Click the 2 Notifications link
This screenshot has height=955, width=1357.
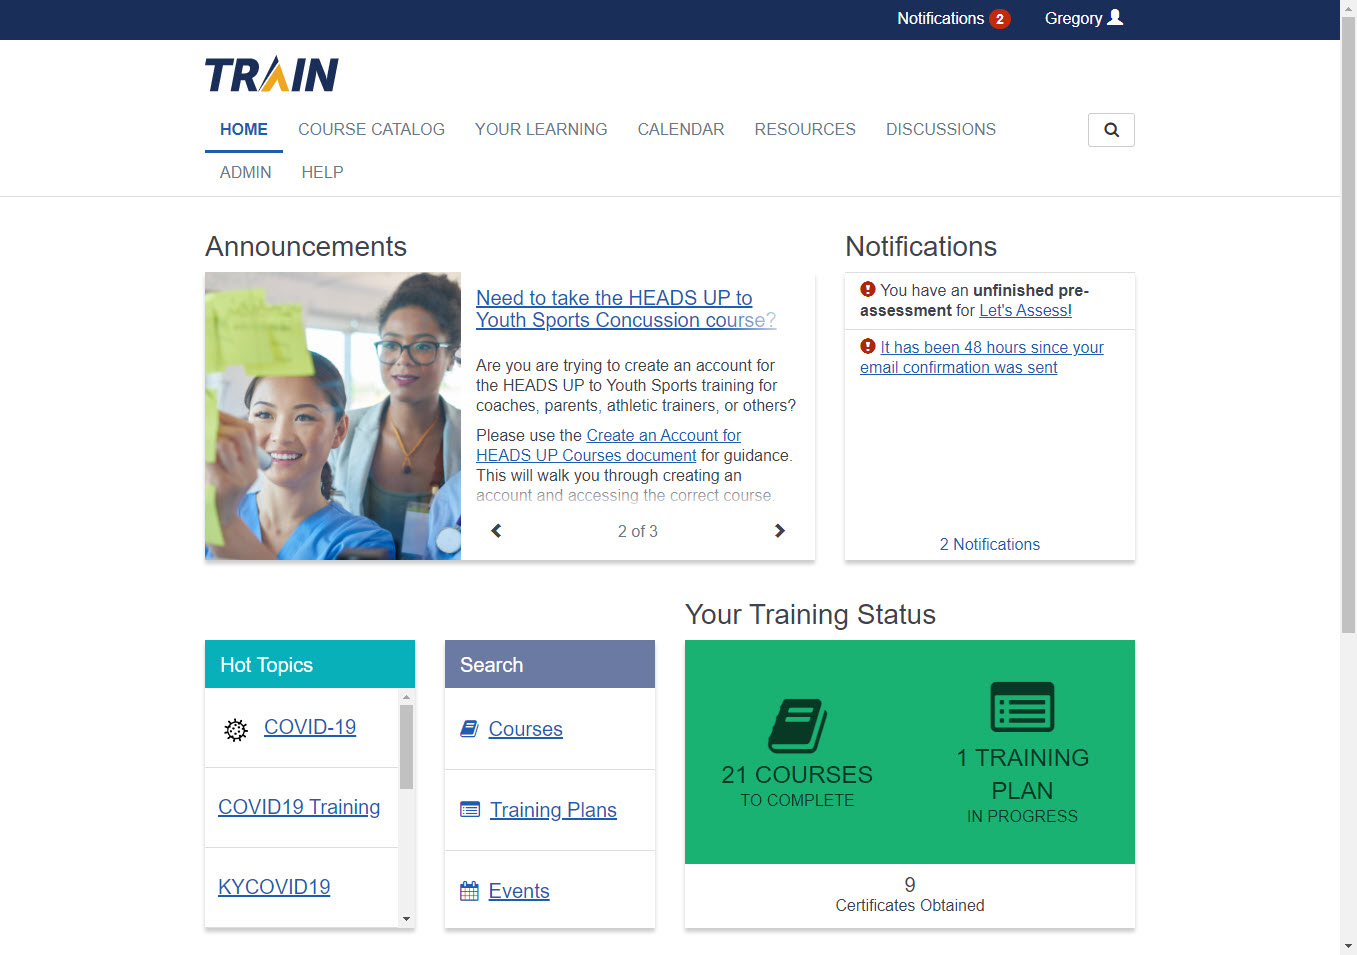[990, 545]
